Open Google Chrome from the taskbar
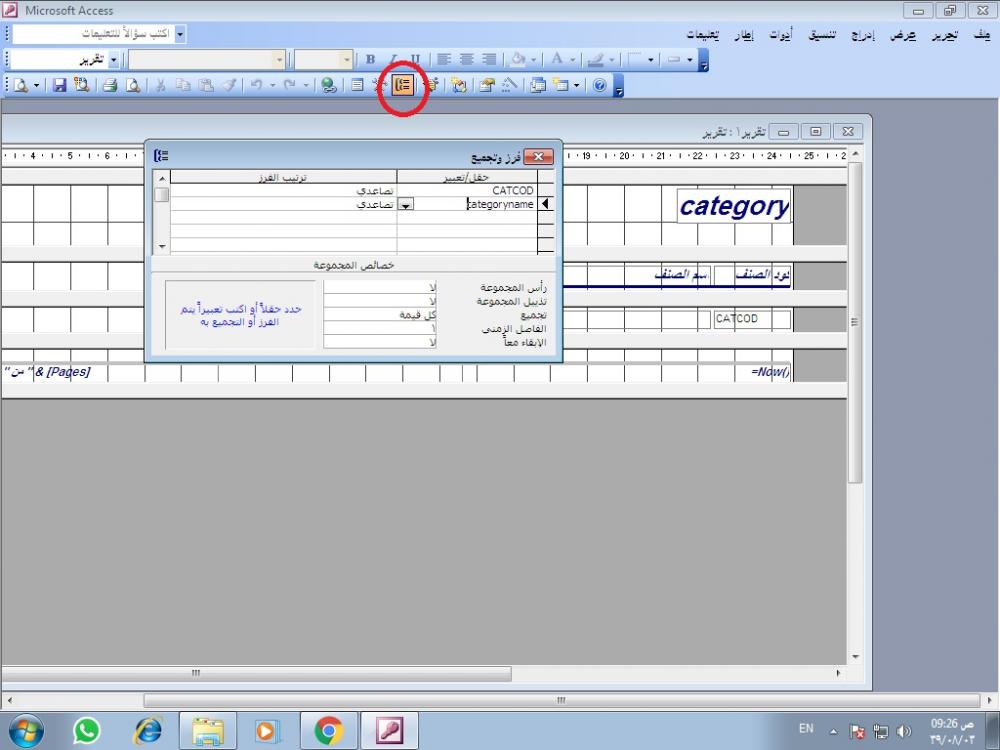1000x750 pixels. (x=328, y=730)
